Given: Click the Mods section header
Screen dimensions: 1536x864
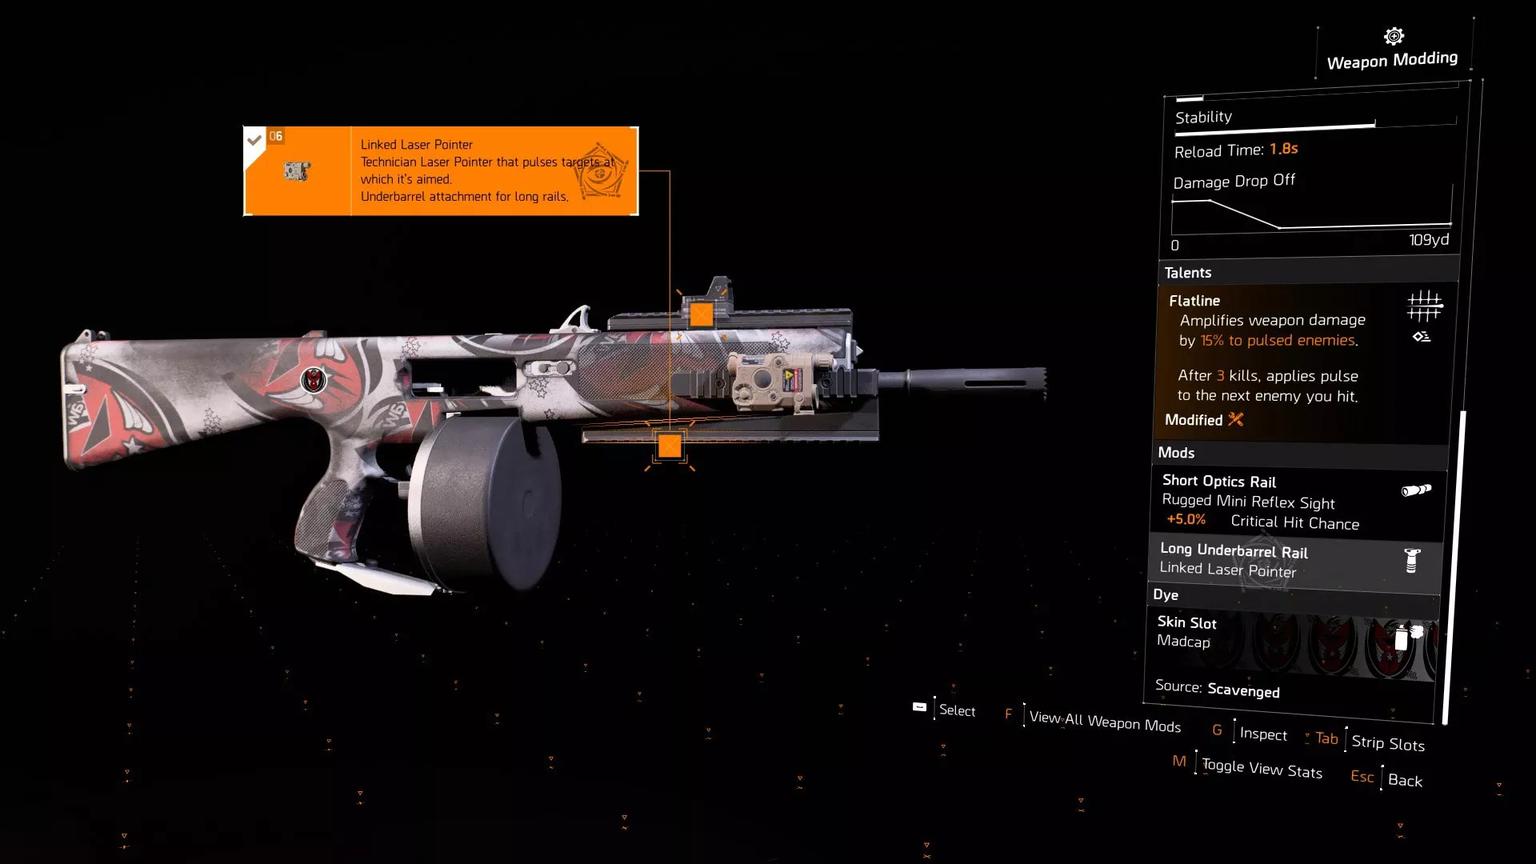Looking at the screenshot, I should (1300, 454).
